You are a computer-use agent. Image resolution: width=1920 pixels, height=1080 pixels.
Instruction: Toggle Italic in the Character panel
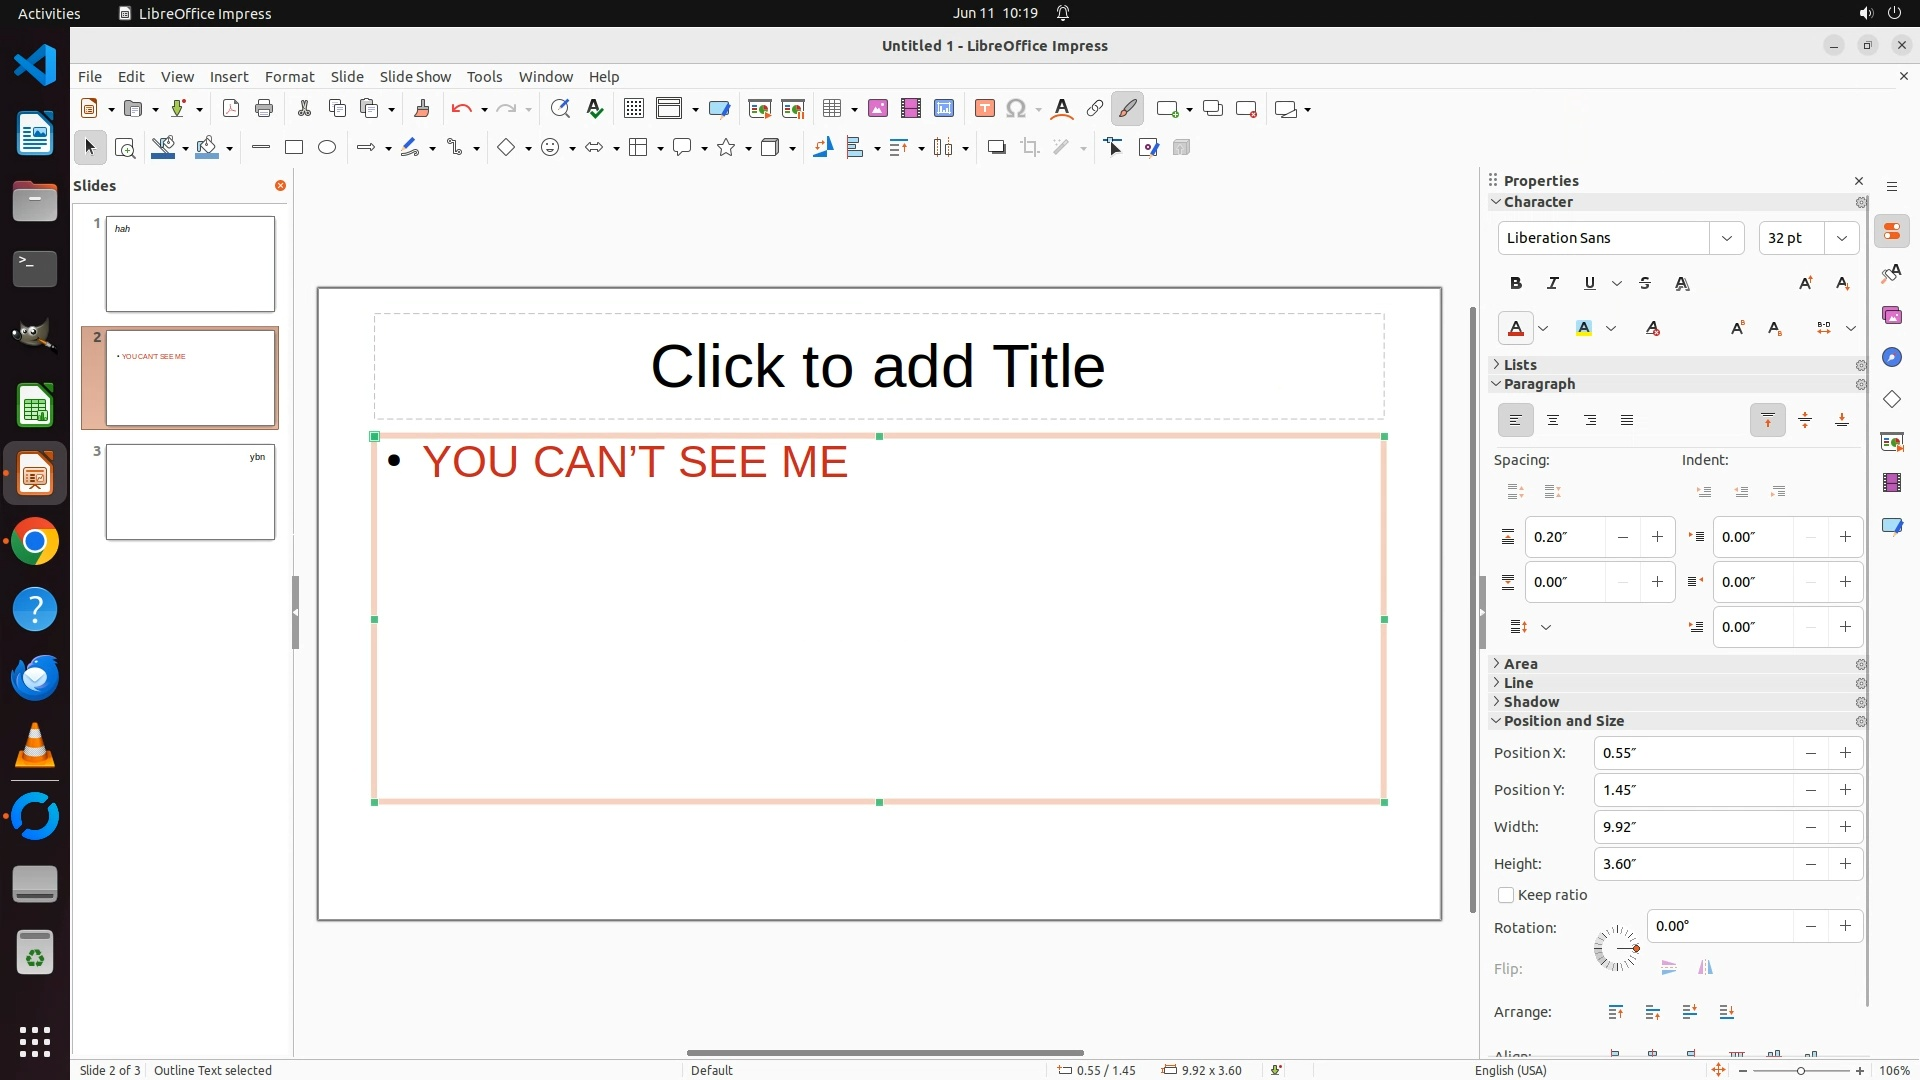click(x=1553, y=284)
